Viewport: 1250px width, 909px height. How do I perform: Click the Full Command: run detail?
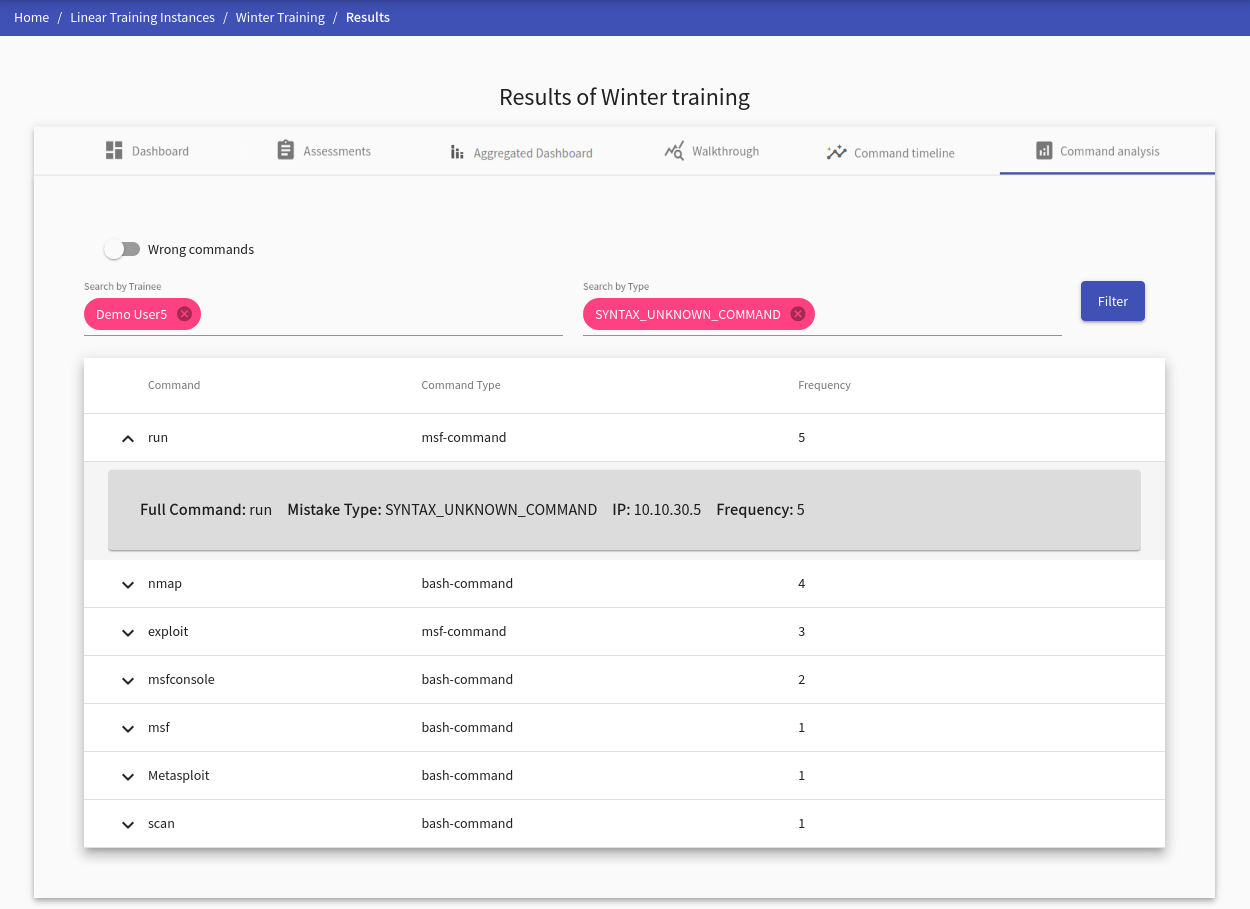pos(206,509)
